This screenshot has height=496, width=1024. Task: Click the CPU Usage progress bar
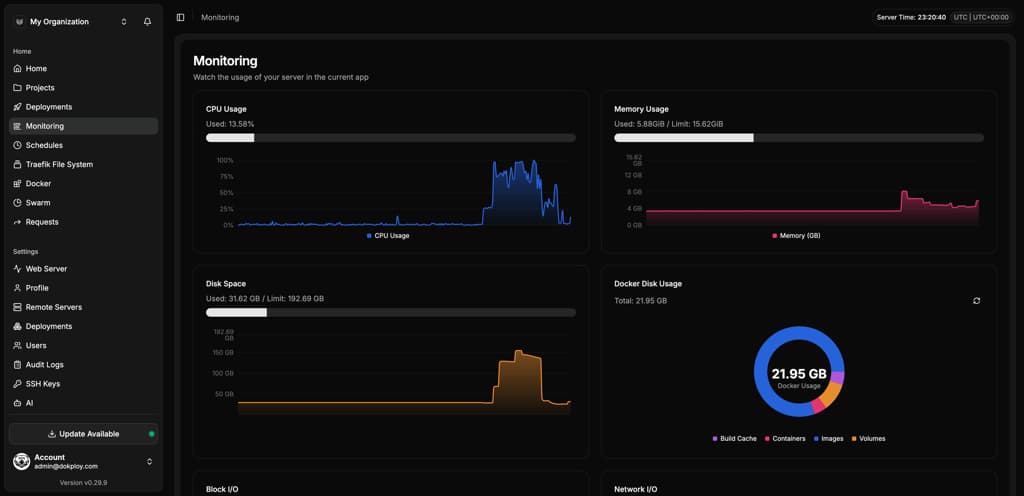391,138
